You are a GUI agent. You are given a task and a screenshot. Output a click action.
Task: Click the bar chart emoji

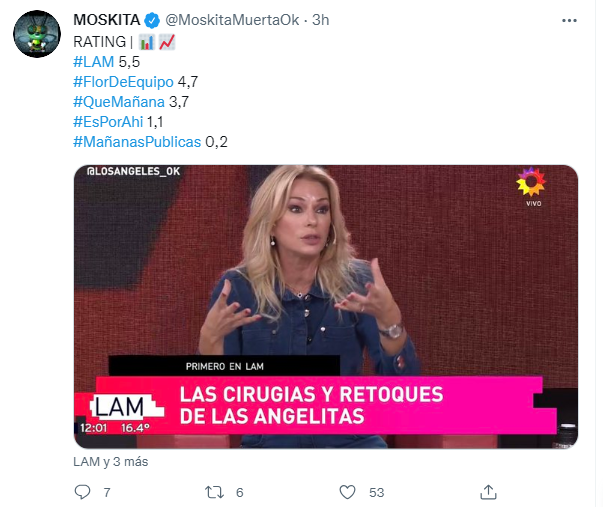click(x=147, y=42)
